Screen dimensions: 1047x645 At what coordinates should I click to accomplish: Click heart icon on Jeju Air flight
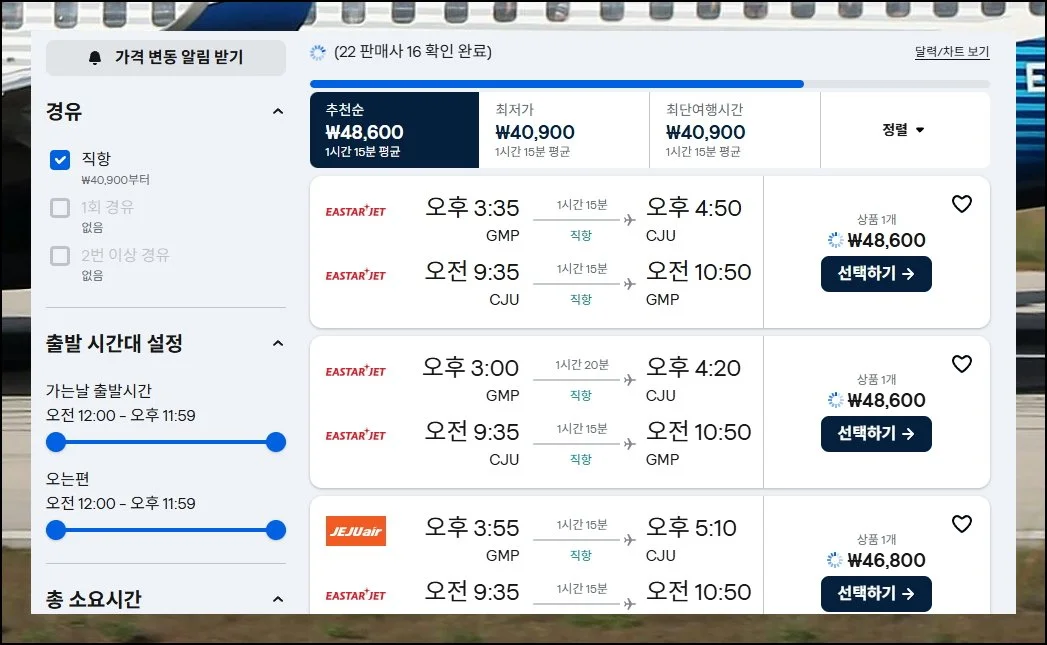961,524
